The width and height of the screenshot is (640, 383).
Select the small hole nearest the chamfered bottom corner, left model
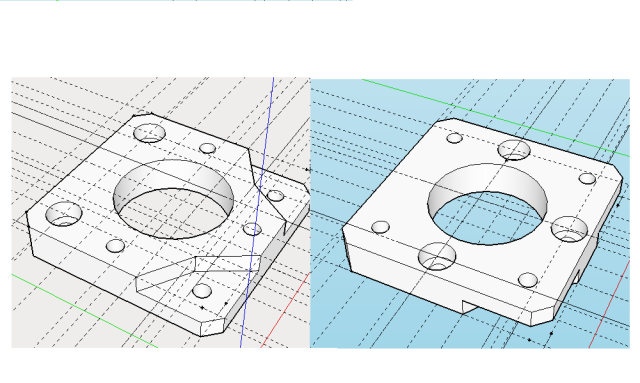(202, 291)
